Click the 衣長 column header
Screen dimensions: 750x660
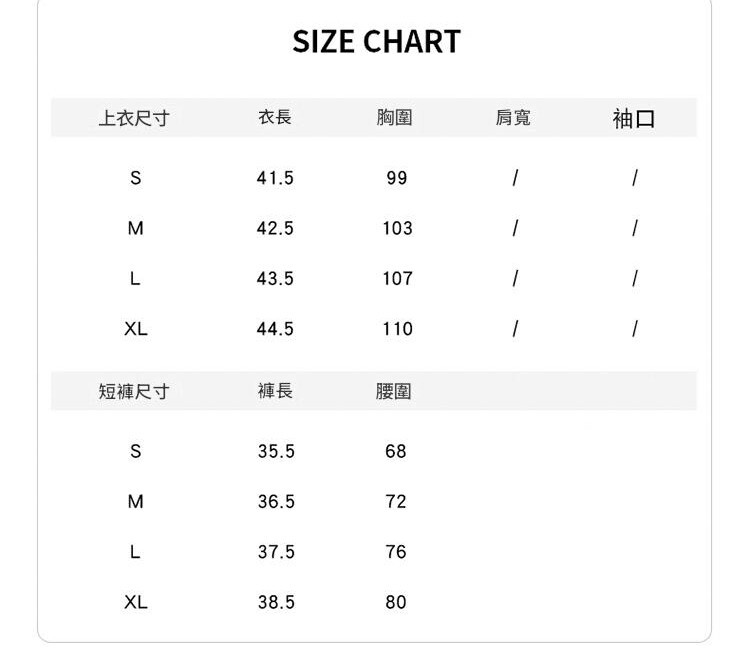pyautogui.click(x=275, y=117)
